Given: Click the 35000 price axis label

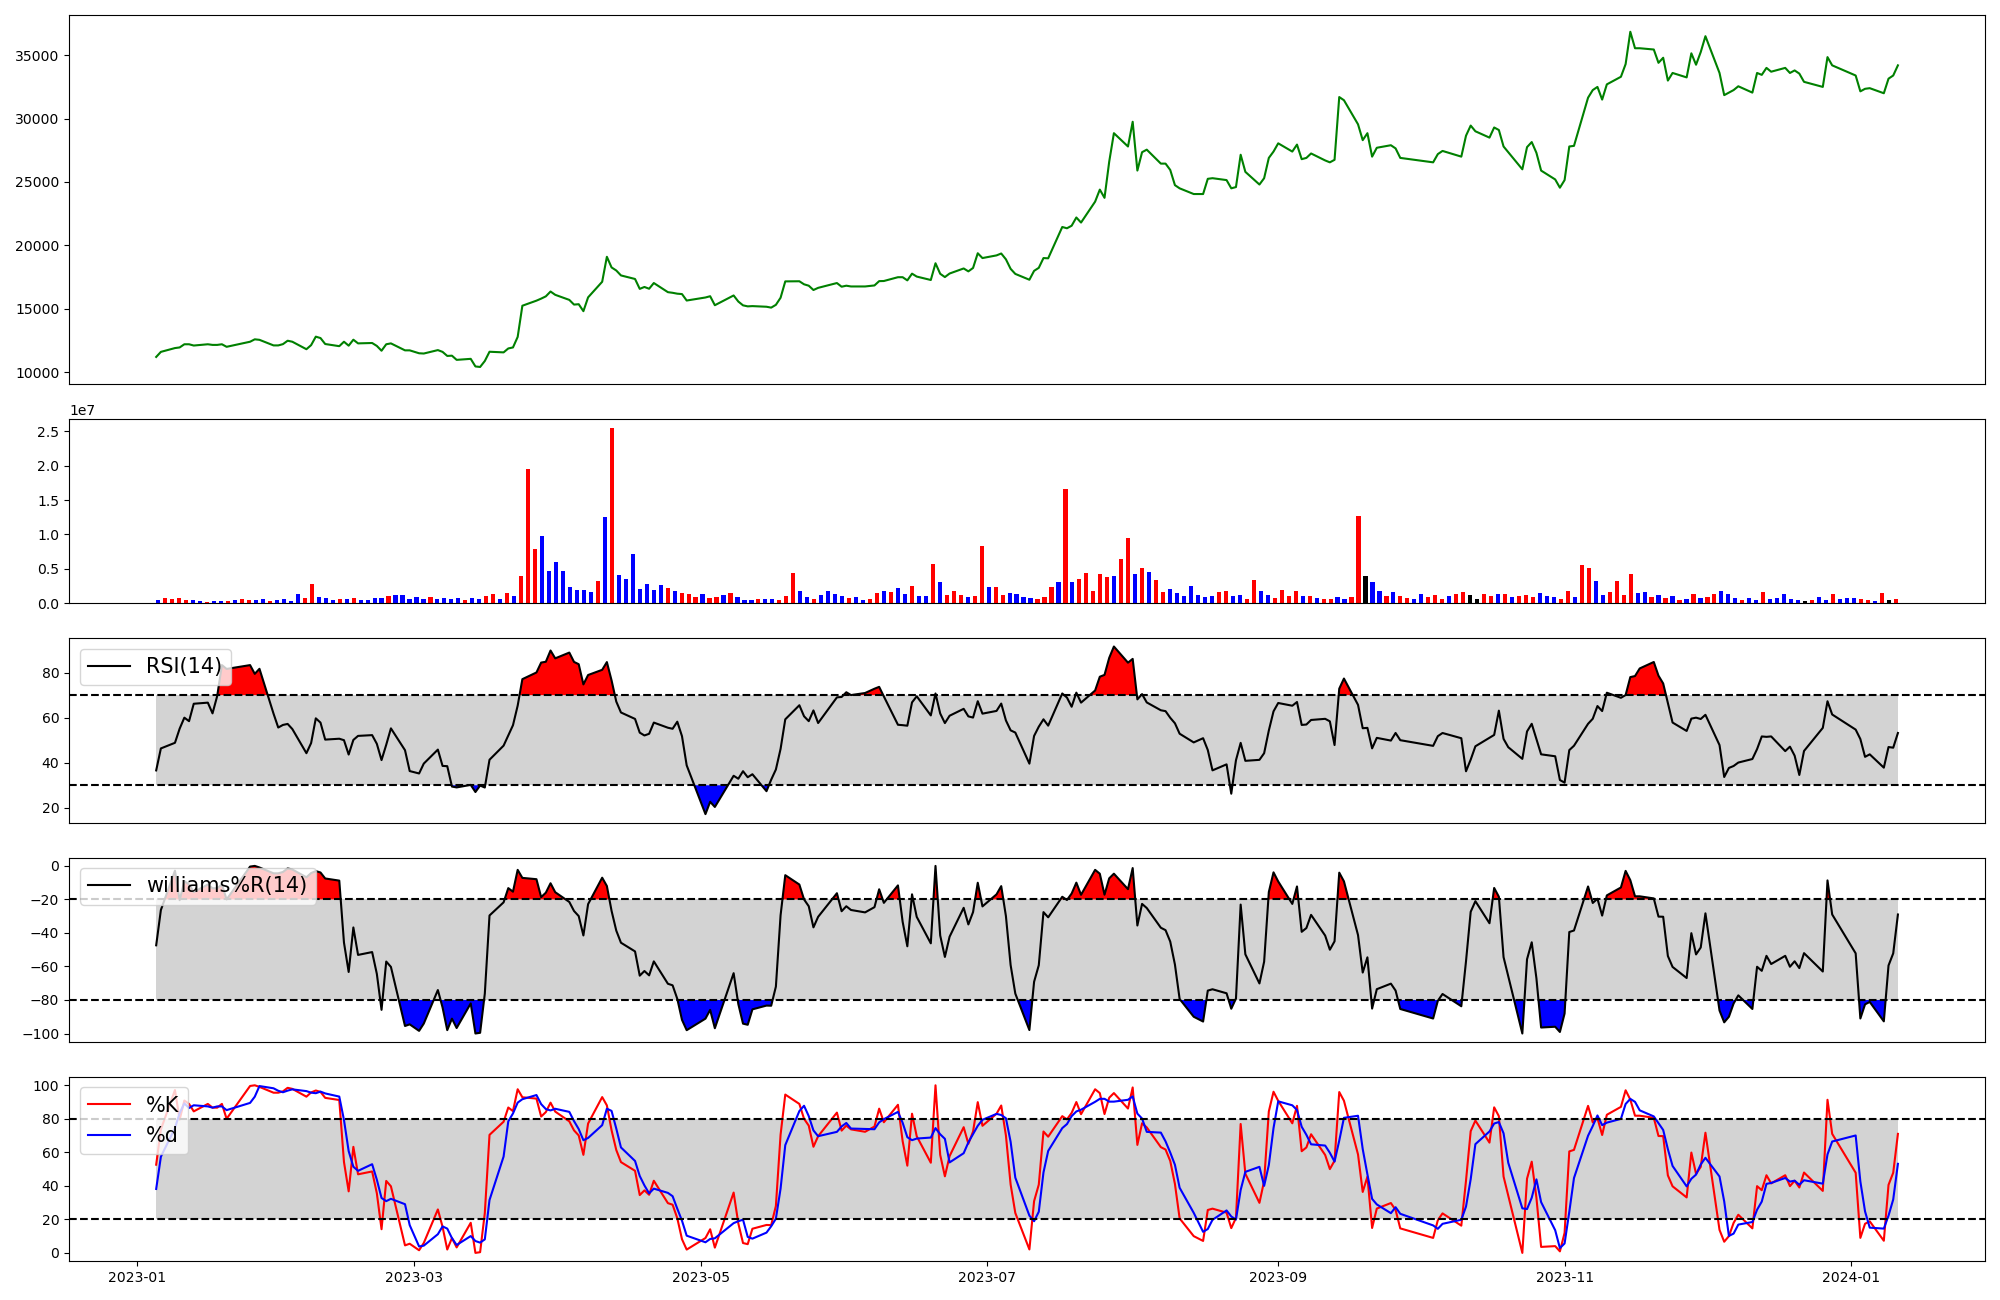Looking at the screenshot, I should 37,56.
